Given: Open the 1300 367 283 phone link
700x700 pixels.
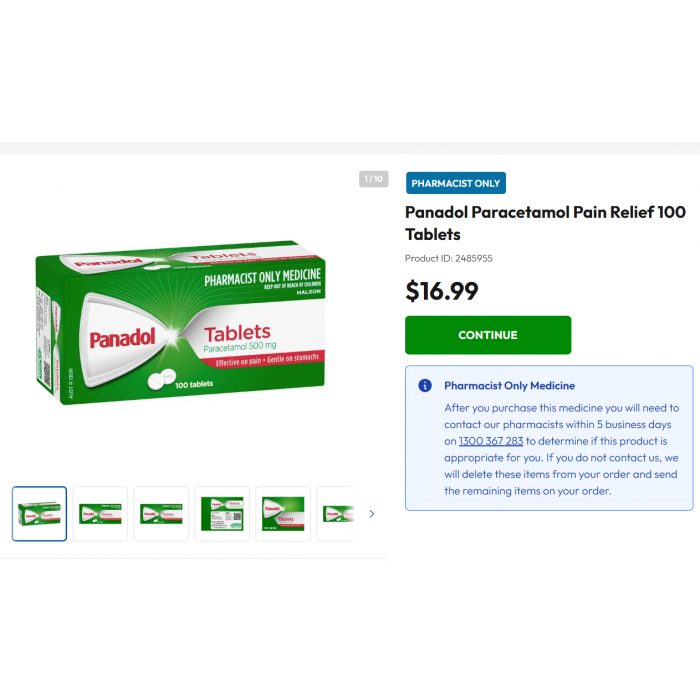Looking at the screenshot, I should point(491,441).
